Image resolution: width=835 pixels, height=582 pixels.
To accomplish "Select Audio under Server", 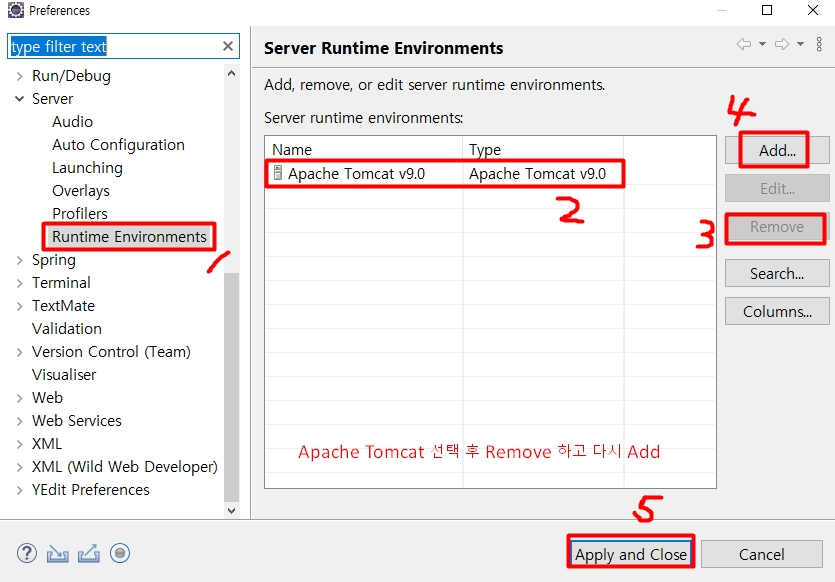I will point(72,122).
